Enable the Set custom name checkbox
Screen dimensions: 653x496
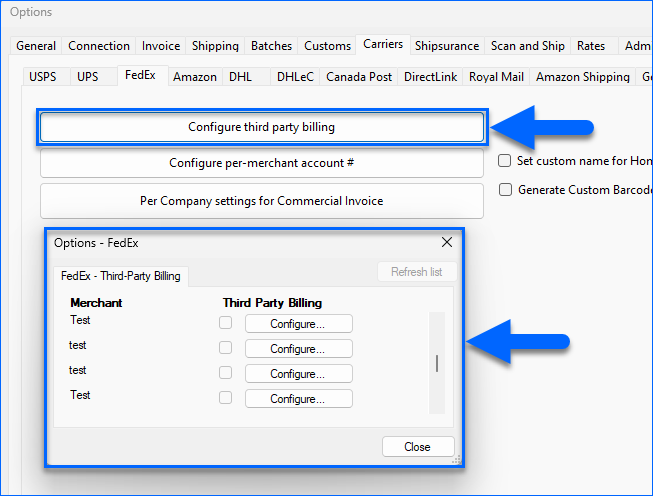click(x=504, y=161)
